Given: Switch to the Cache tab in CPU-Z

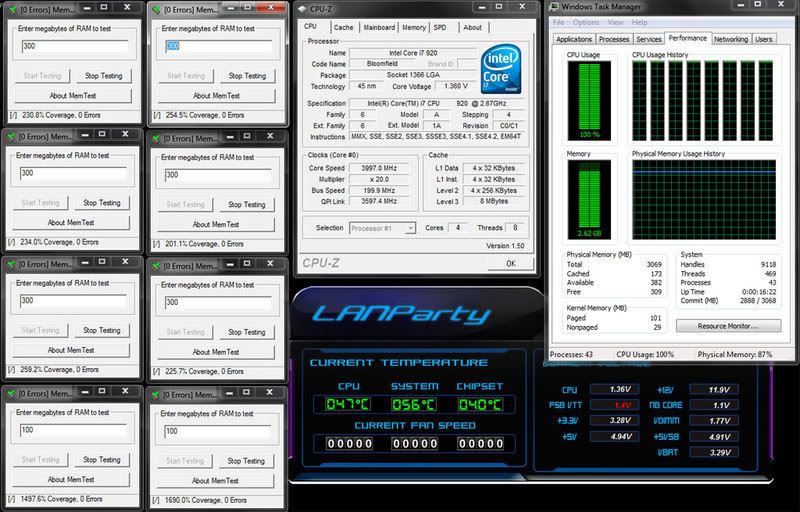Looking at the screenshot, I should click(343, 28).
